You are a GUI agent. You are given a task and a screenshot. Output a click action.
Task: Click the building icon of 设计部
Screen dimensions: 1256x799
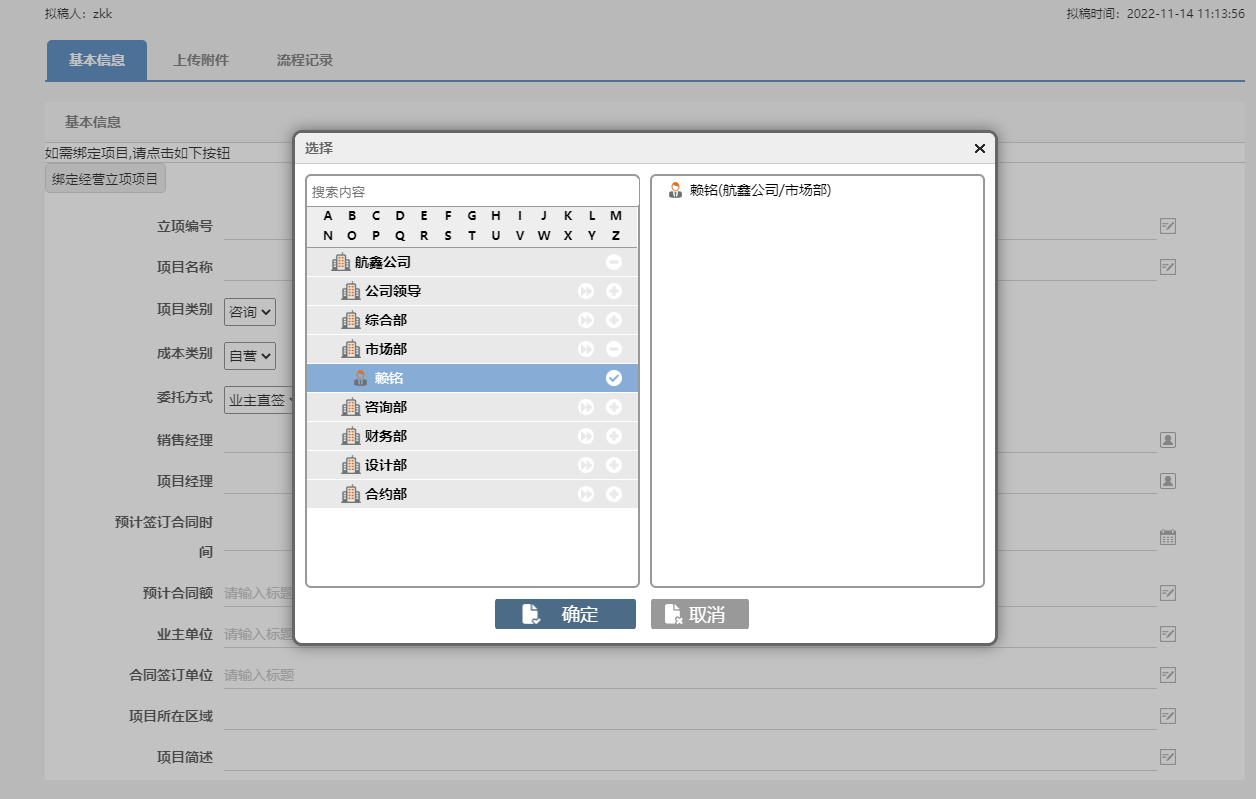pos(351,465)
